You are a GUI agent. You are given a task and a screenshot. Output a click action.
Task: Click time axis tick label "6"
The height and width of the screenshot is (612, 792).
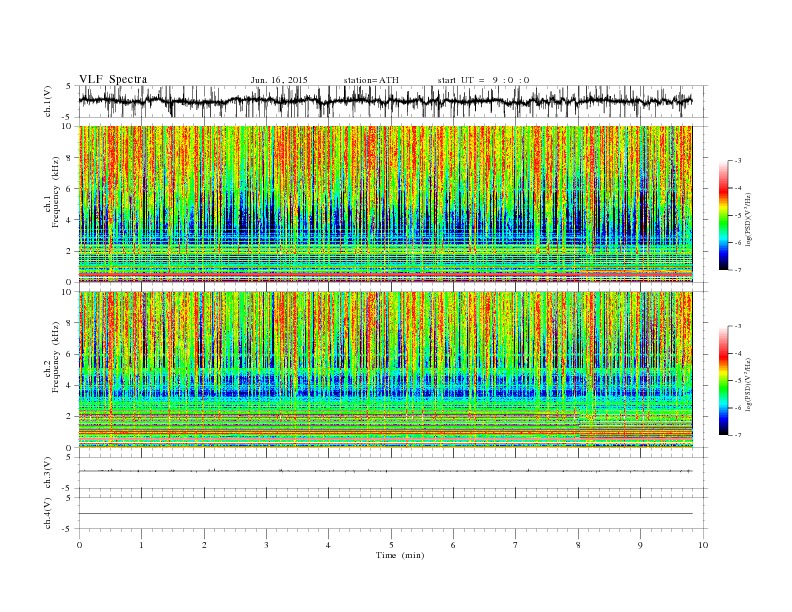click(453, 545)
